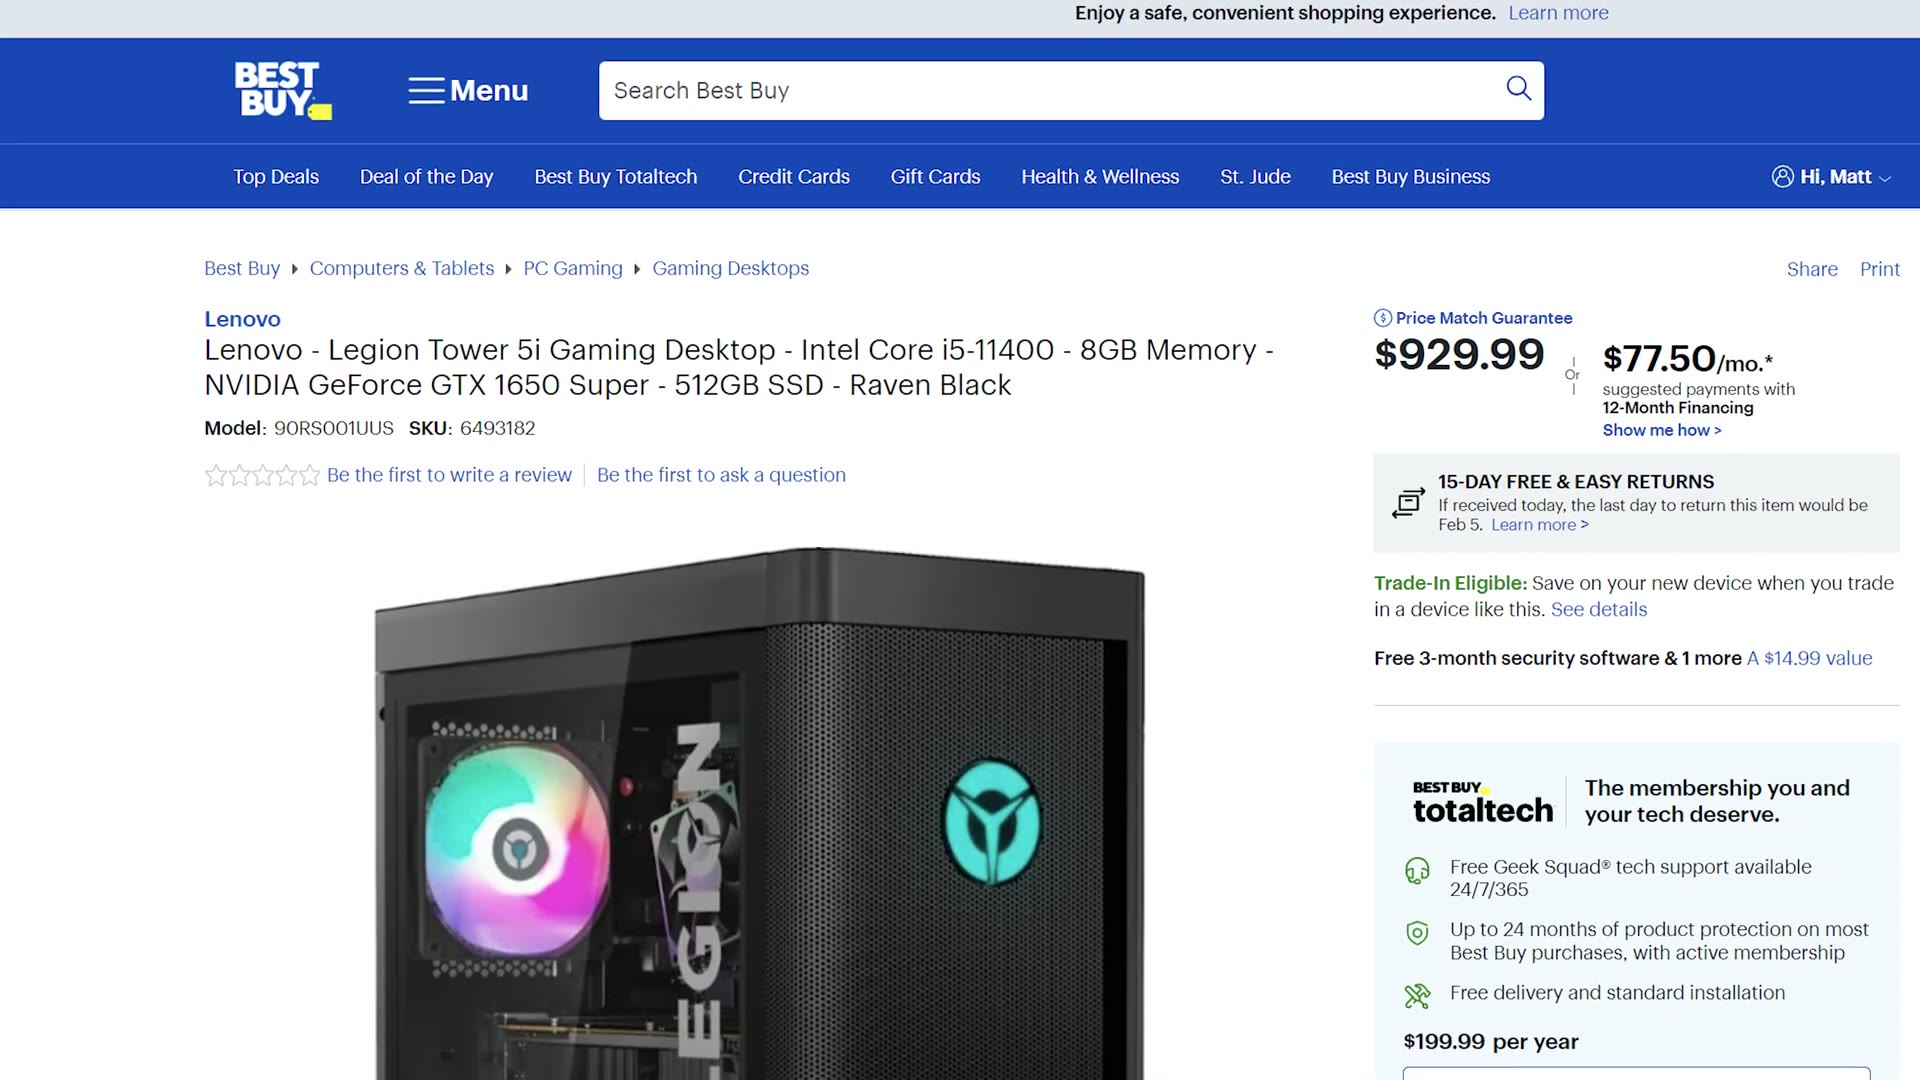
Task: Open St. Jude link
Action: tap(1255, 176)
